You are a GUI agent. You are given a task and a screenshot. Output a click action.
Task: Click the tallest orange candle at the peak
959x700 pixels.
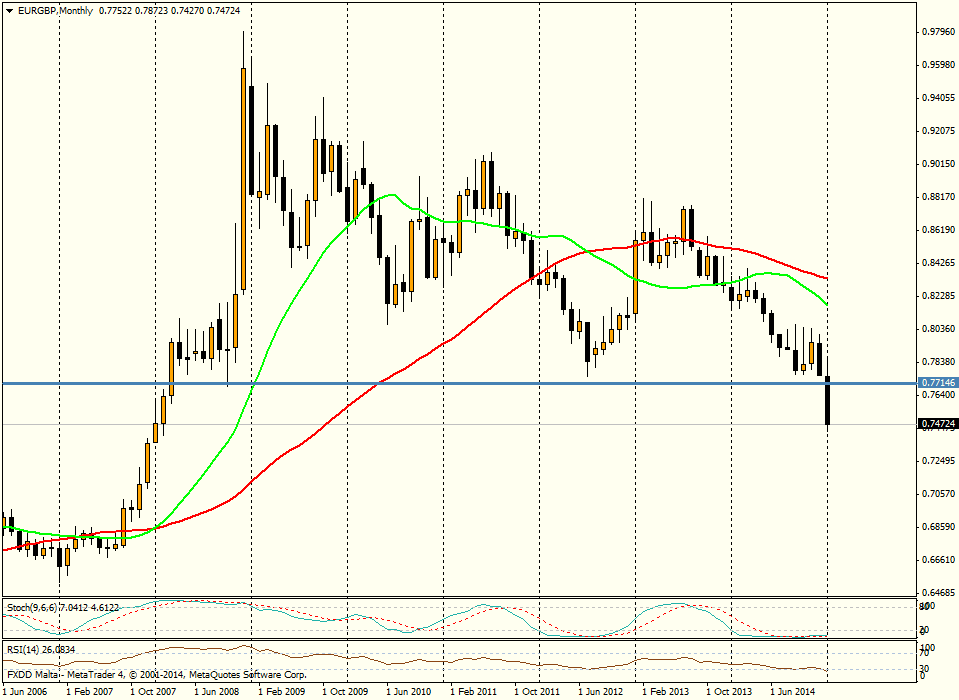(243, 180)
